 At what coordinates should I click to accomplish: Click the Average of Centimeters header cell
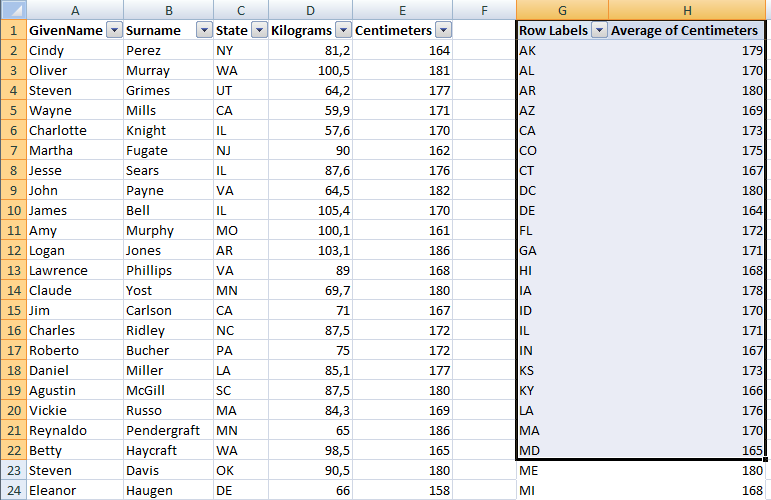(687, 30)
